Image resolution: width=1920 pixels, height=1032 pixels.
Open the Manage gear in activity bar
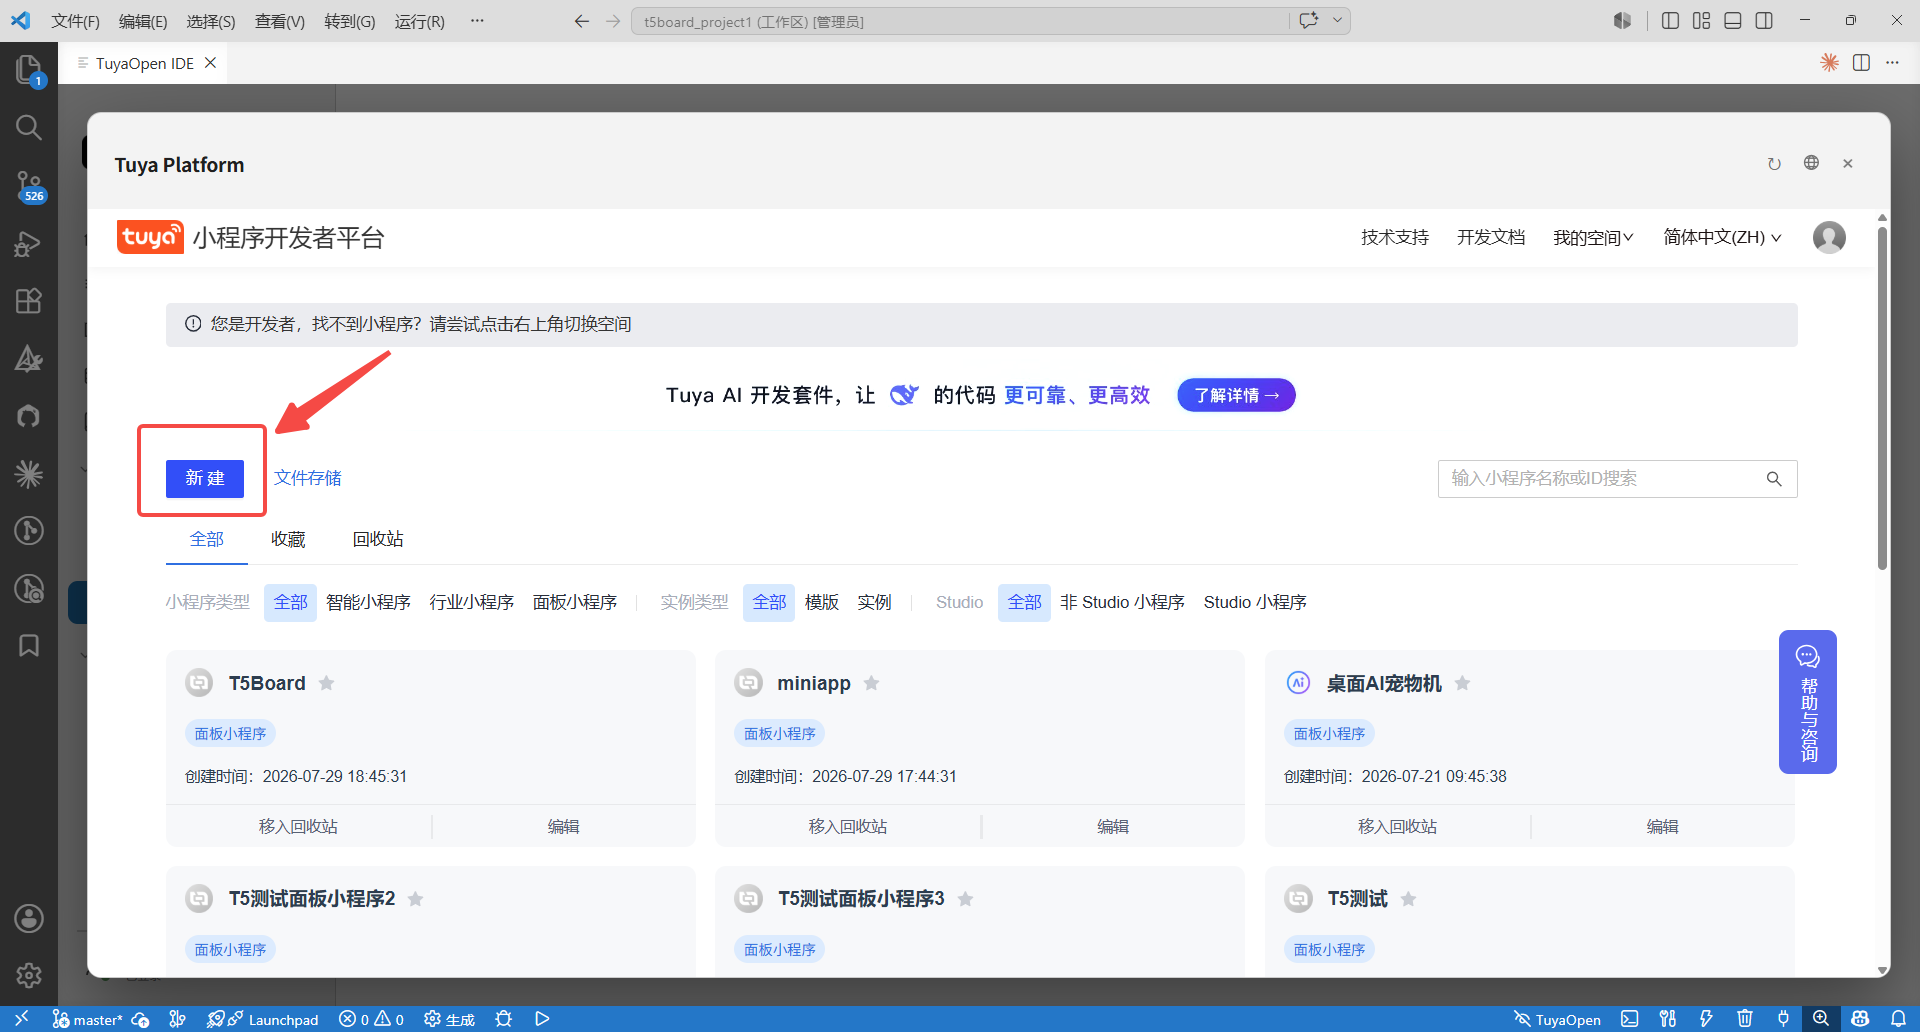[x=28, y=975]
